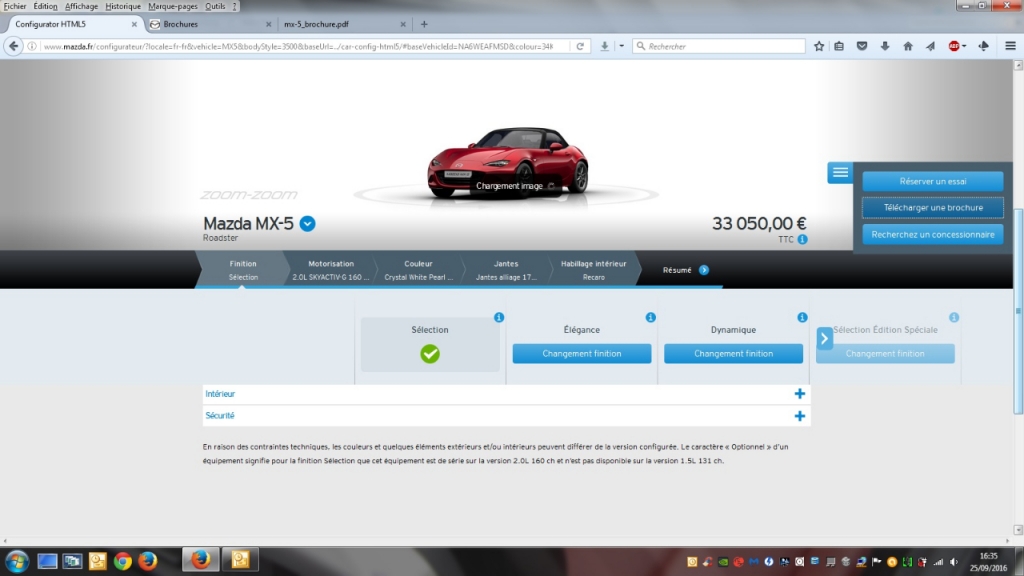Click the green checkmark on the Sélection trim

click(430, 354)
